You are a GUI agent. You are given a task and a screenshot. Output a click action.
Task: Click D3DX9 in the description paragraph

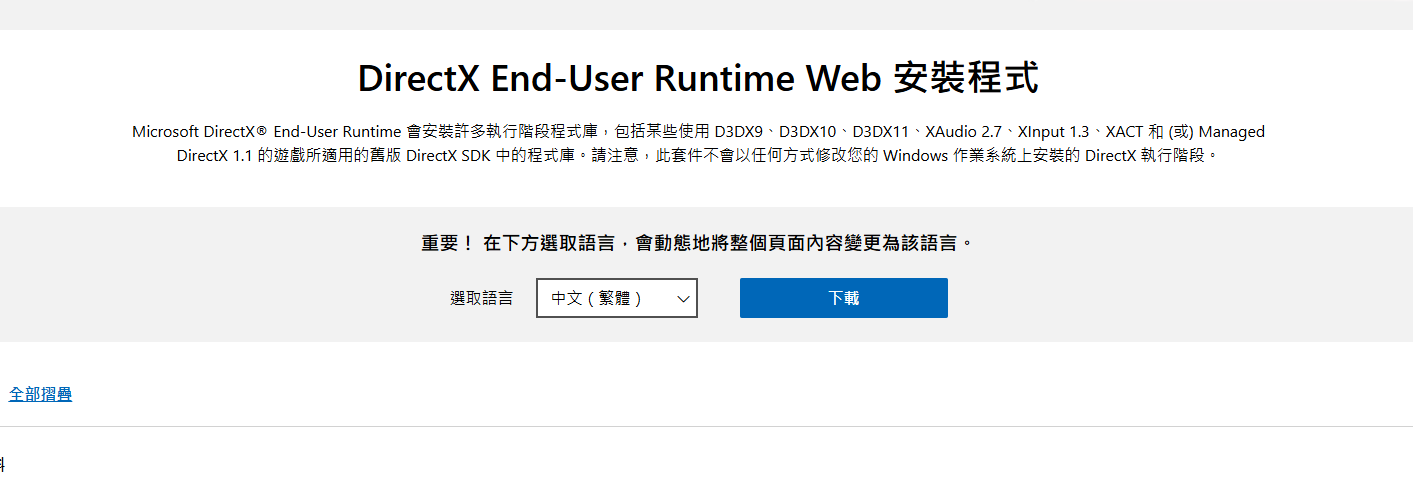pyautogui.click(x=740, y=132)
